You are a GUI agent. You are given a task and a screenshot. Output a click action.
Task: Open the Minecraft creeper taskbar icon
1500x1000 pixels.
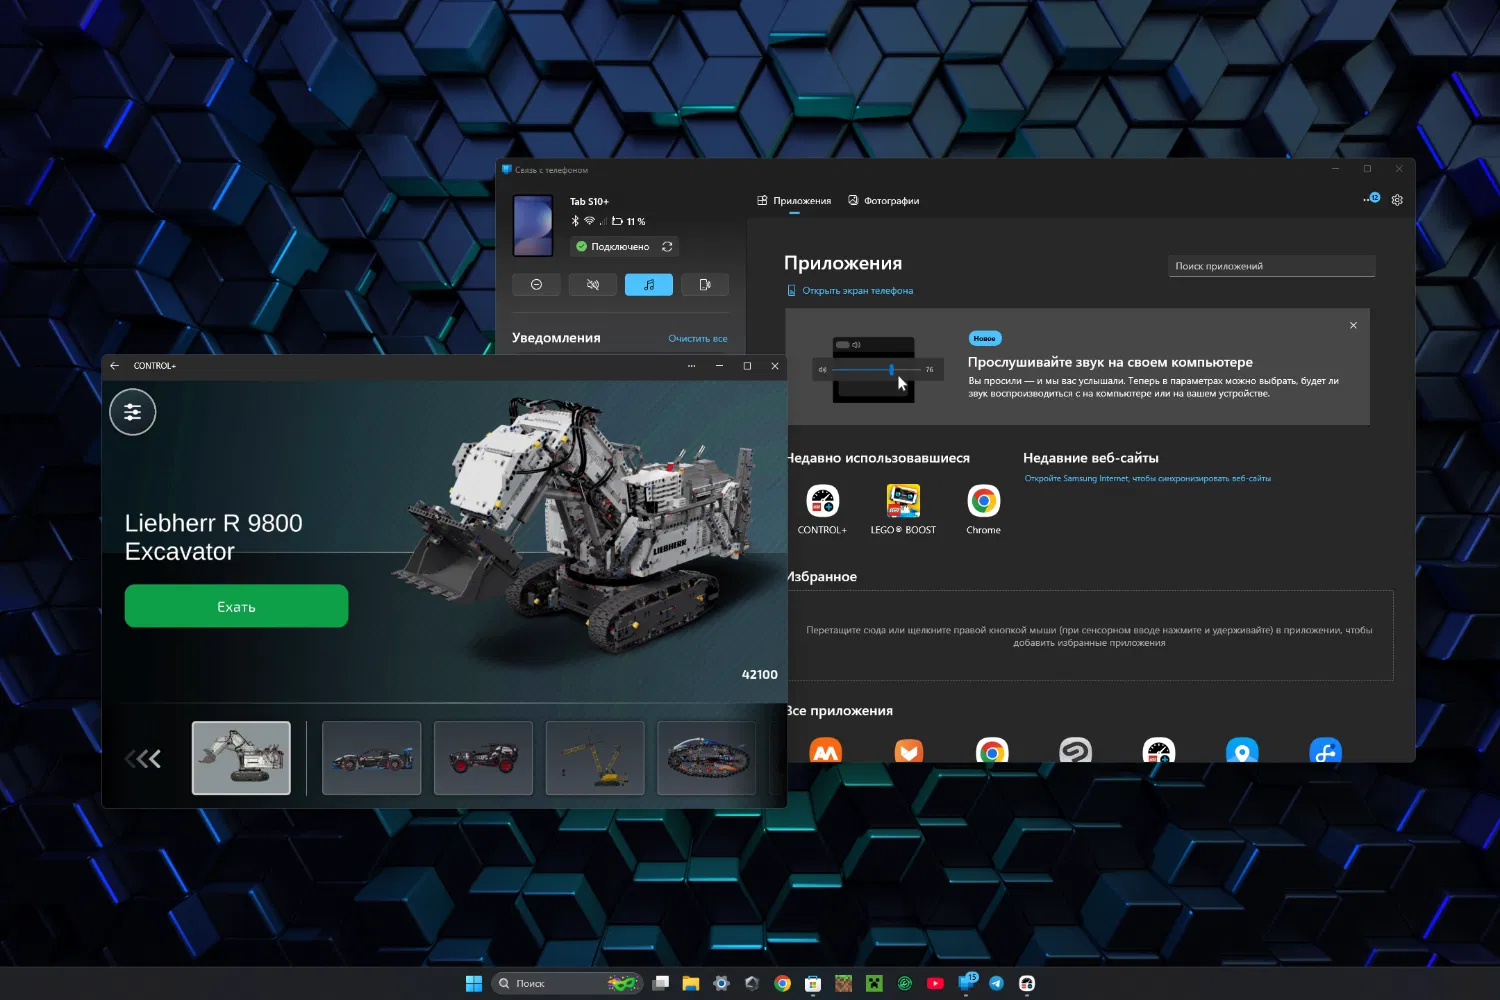(874, 983)
